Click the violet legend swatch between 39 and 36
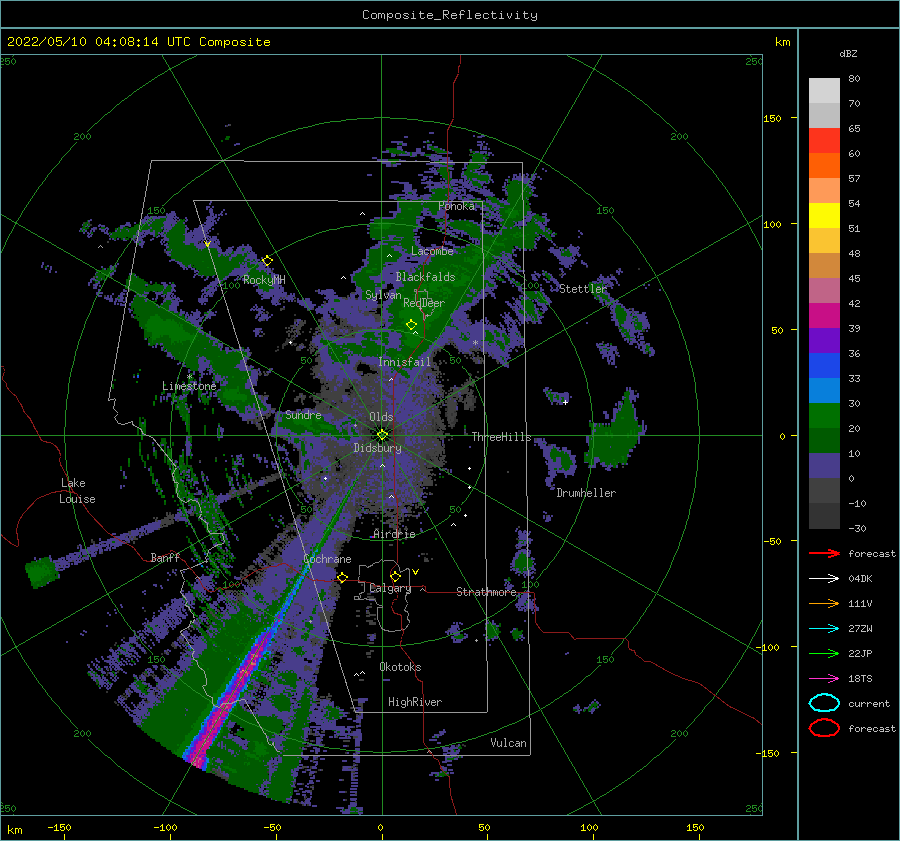The height and width of the screenshot is (841, 900). pos(824,340)
